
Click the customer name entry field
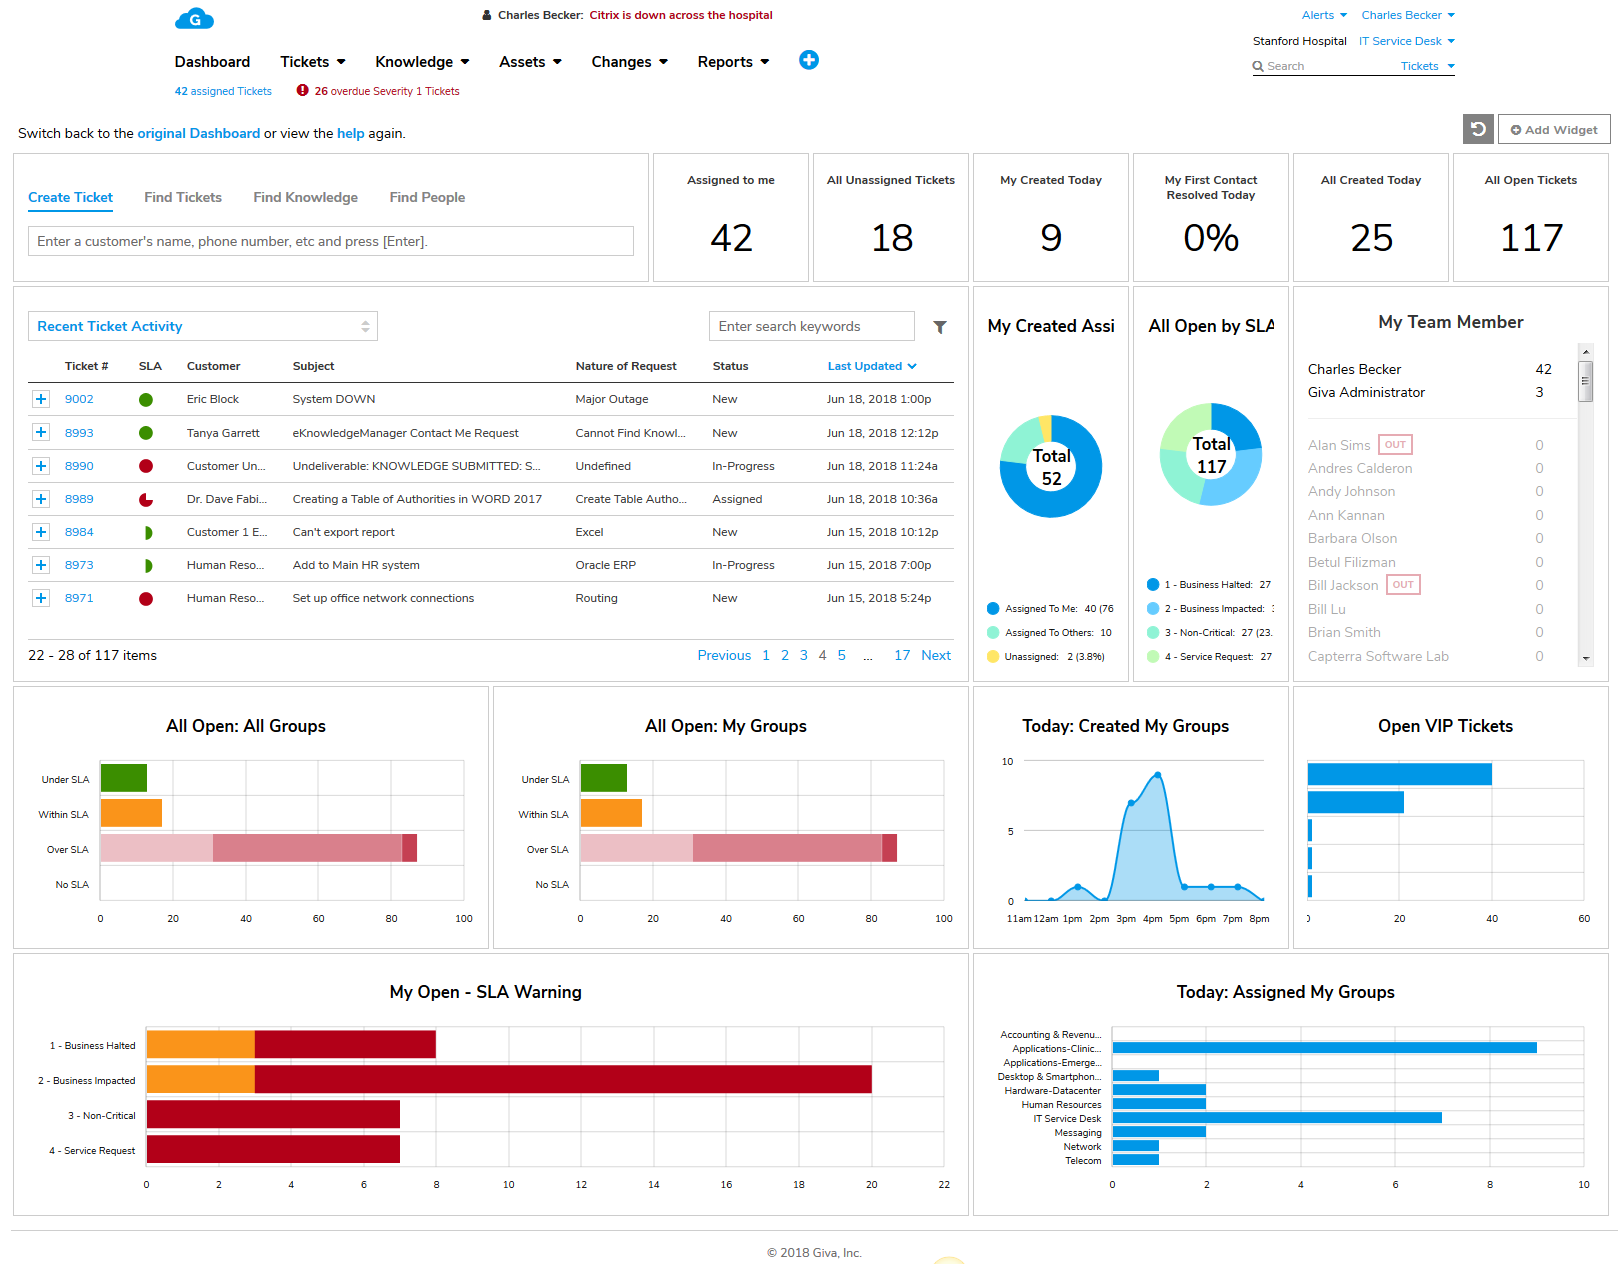[331, 241]
